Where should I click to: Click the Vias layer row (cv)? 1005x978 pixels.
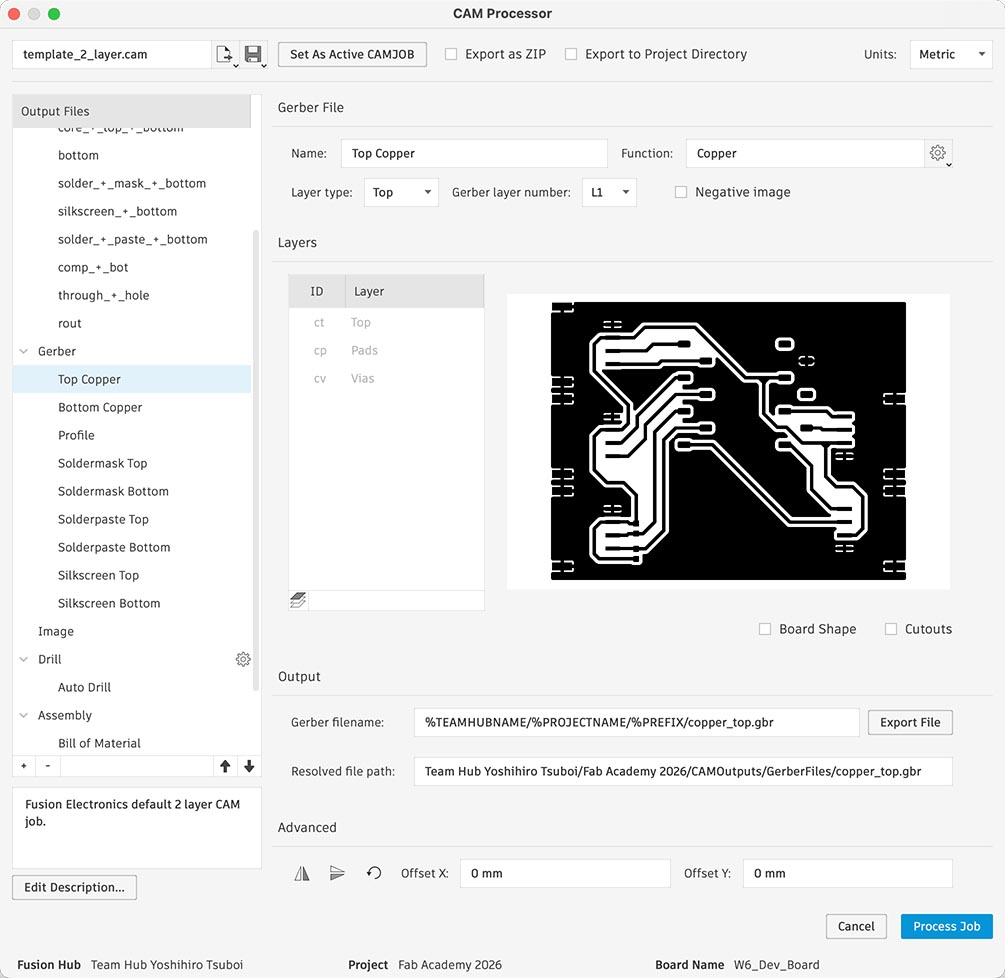pos(386,378)
